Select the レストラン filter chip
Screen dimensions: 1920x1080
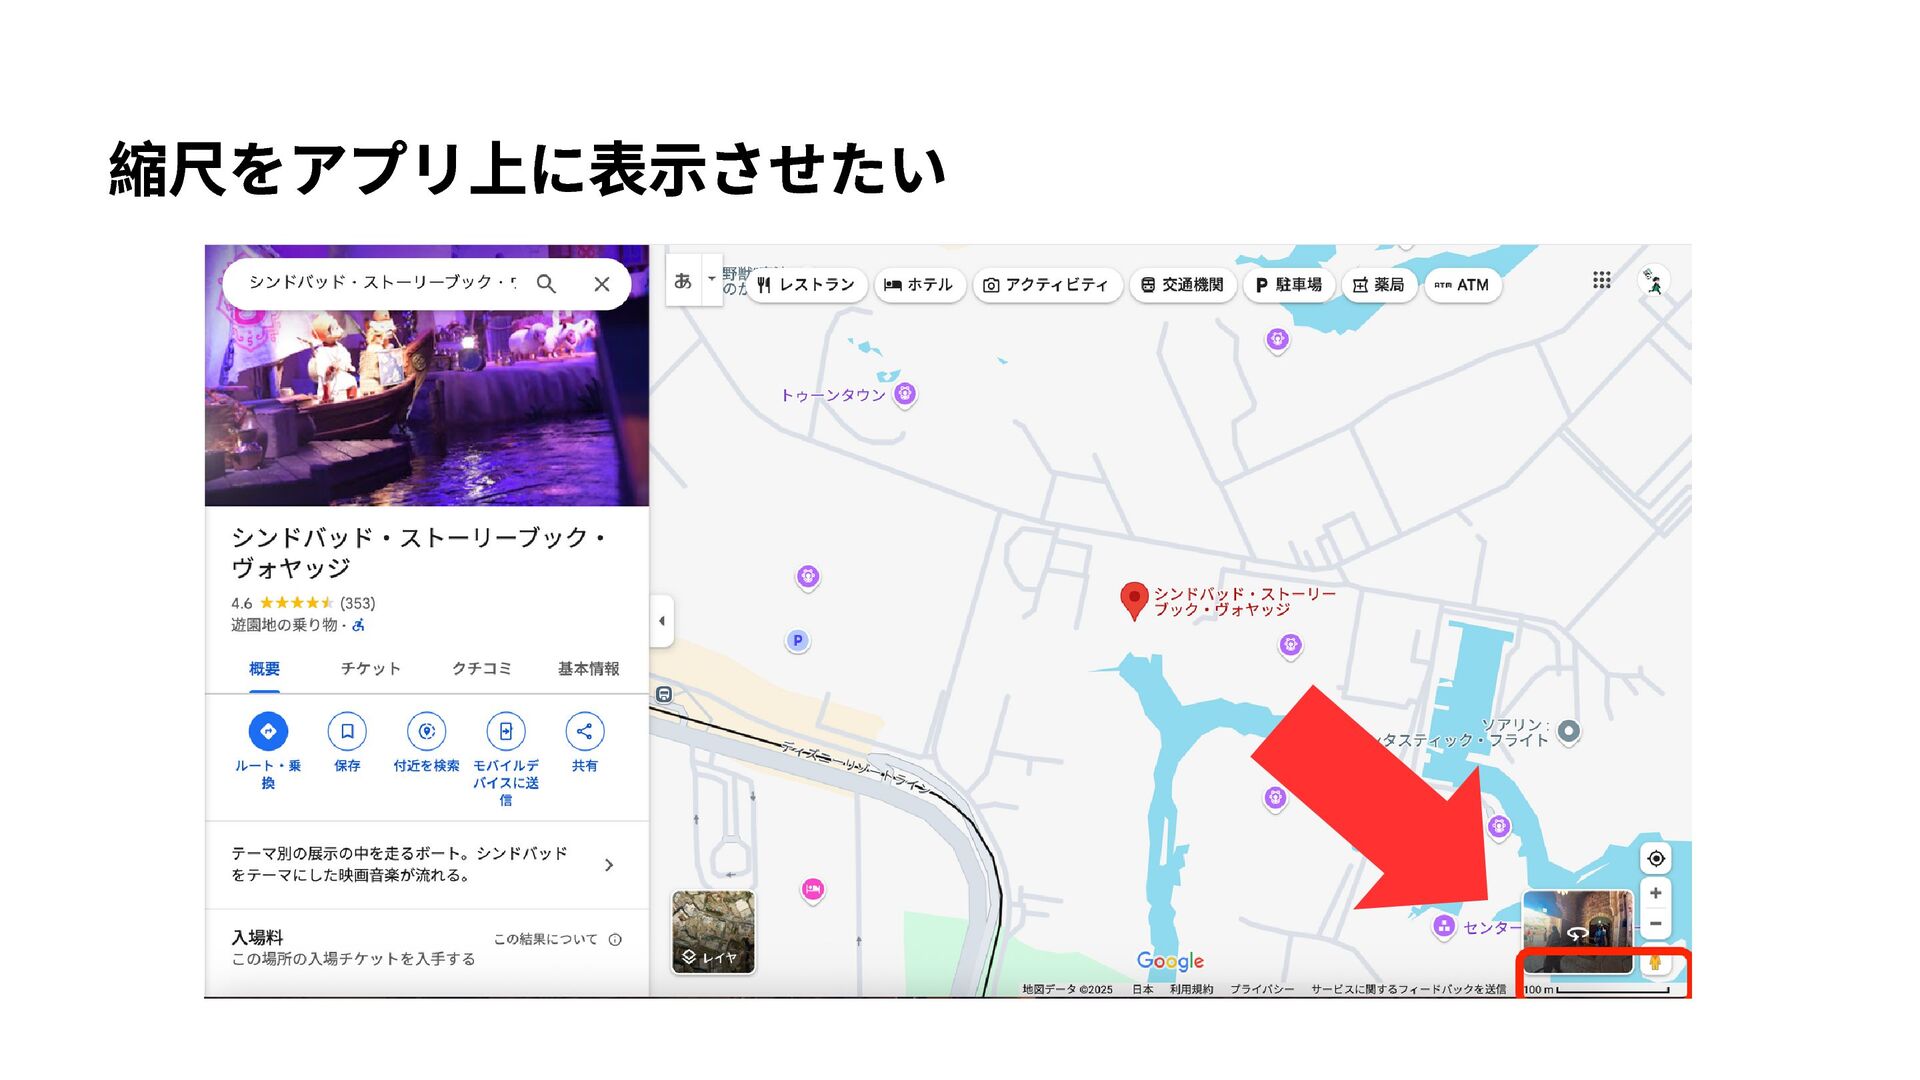tap(806, 285)
